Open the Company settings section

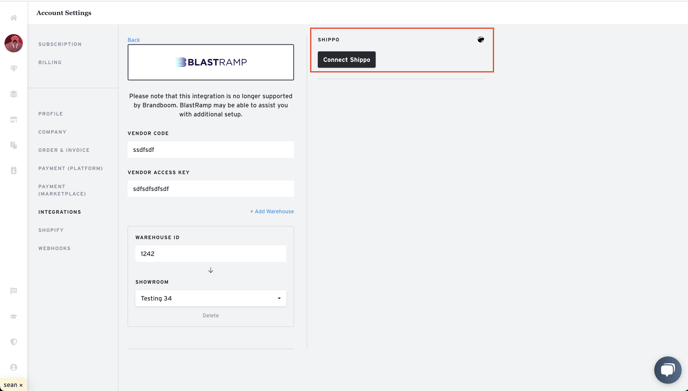(x=52, y=132)
